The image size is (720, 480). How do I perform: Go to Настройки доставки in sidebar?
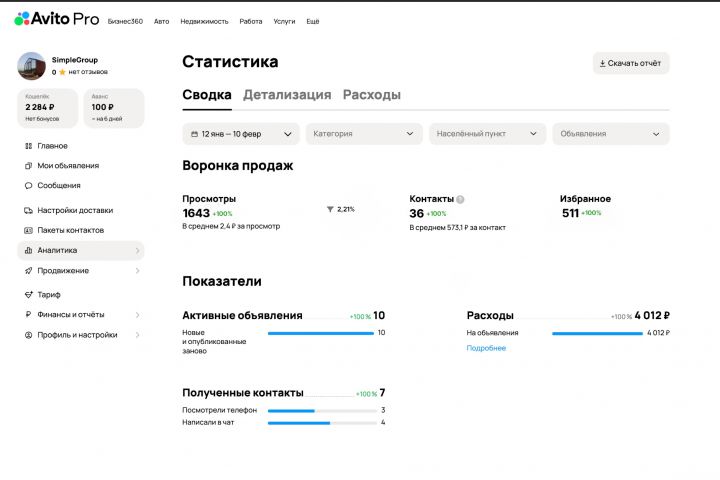[x=75, y=210]
